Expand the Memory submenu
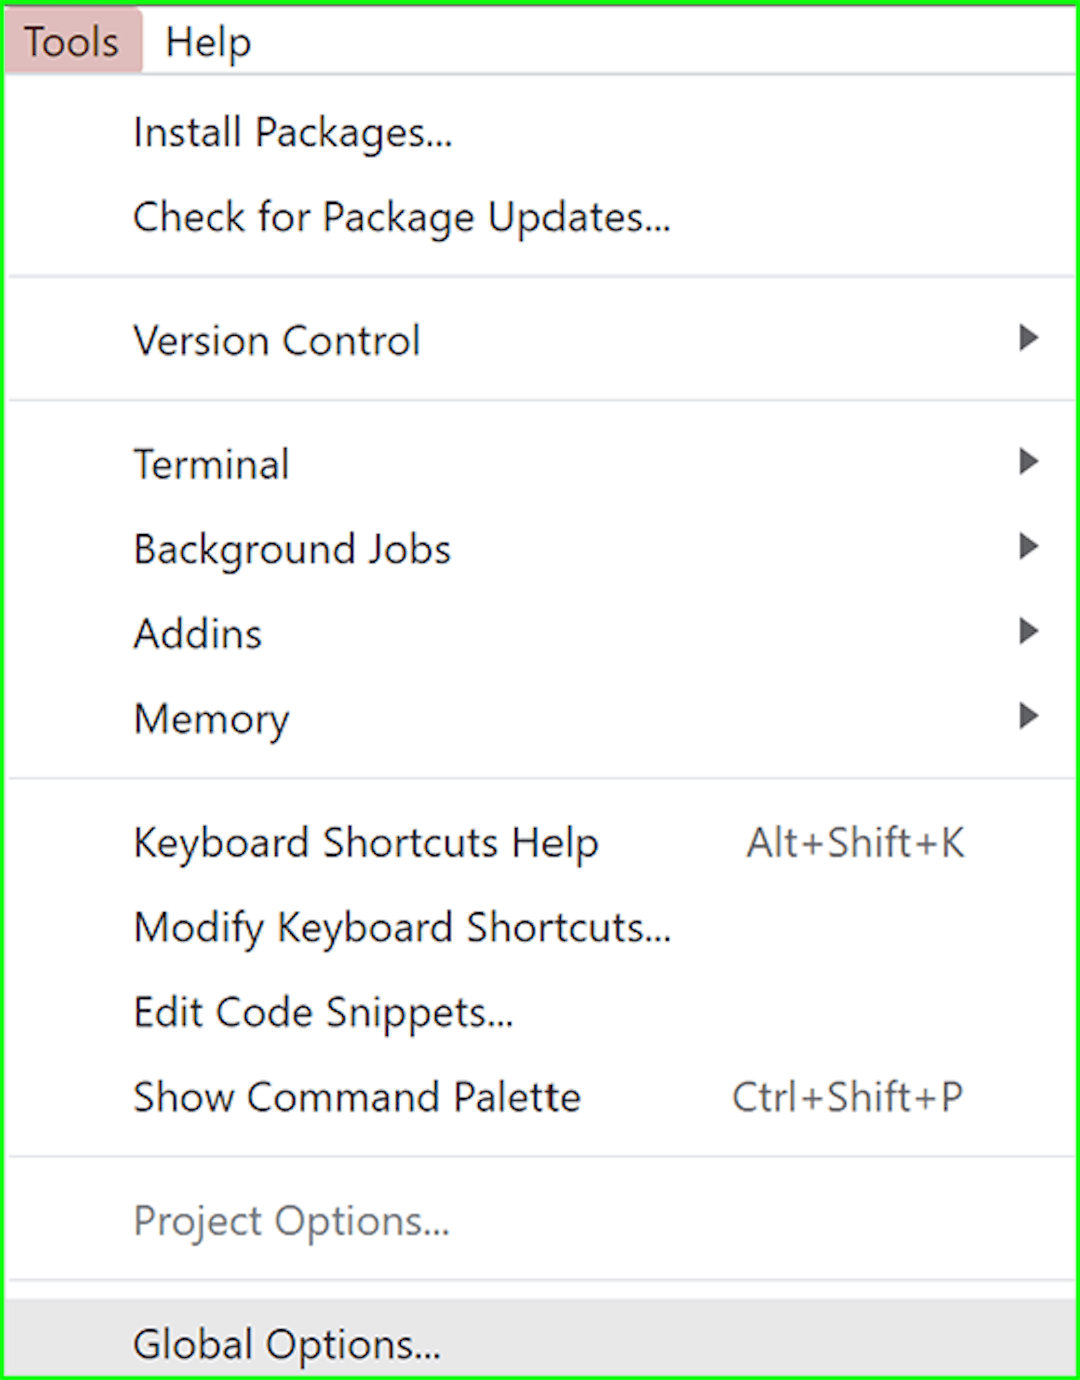This screenshot has width=1080, height=1380. 1028,717
